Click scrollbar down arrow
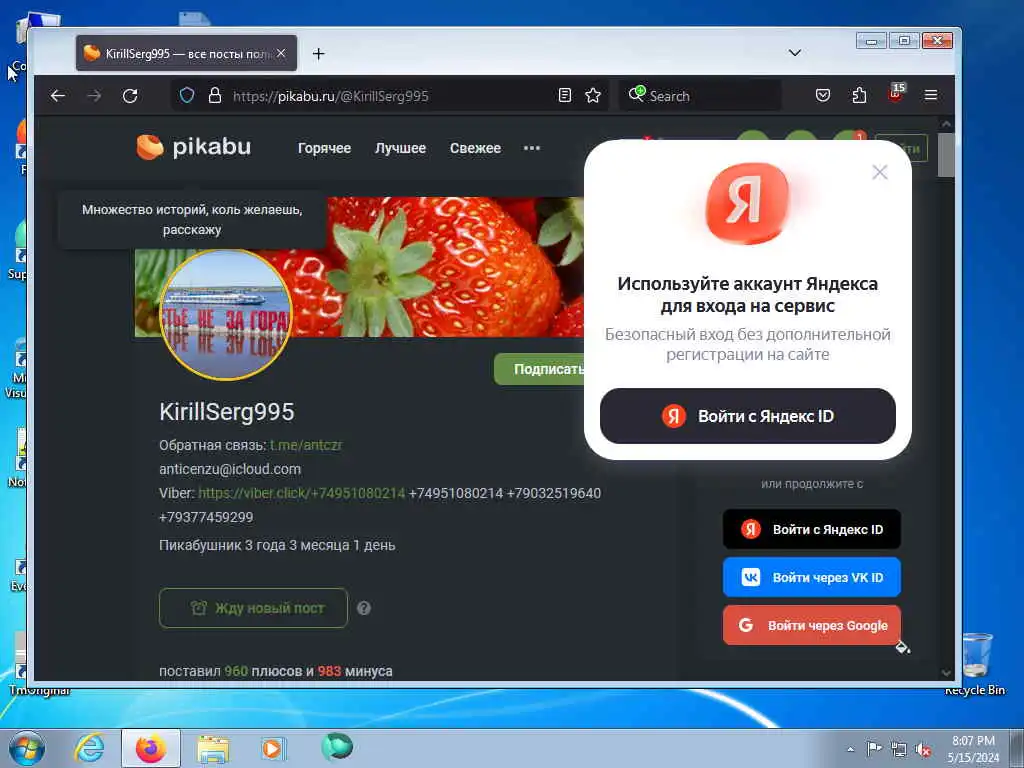Viewport: 1024px width, 768px height. point(946,673)
